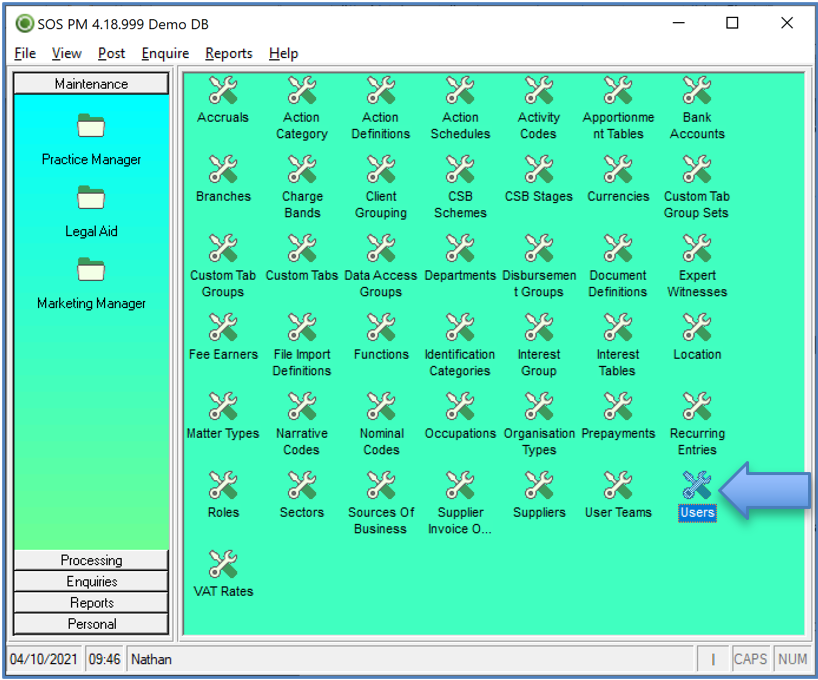Expand the Personal sidebar section

coord(91,623)
